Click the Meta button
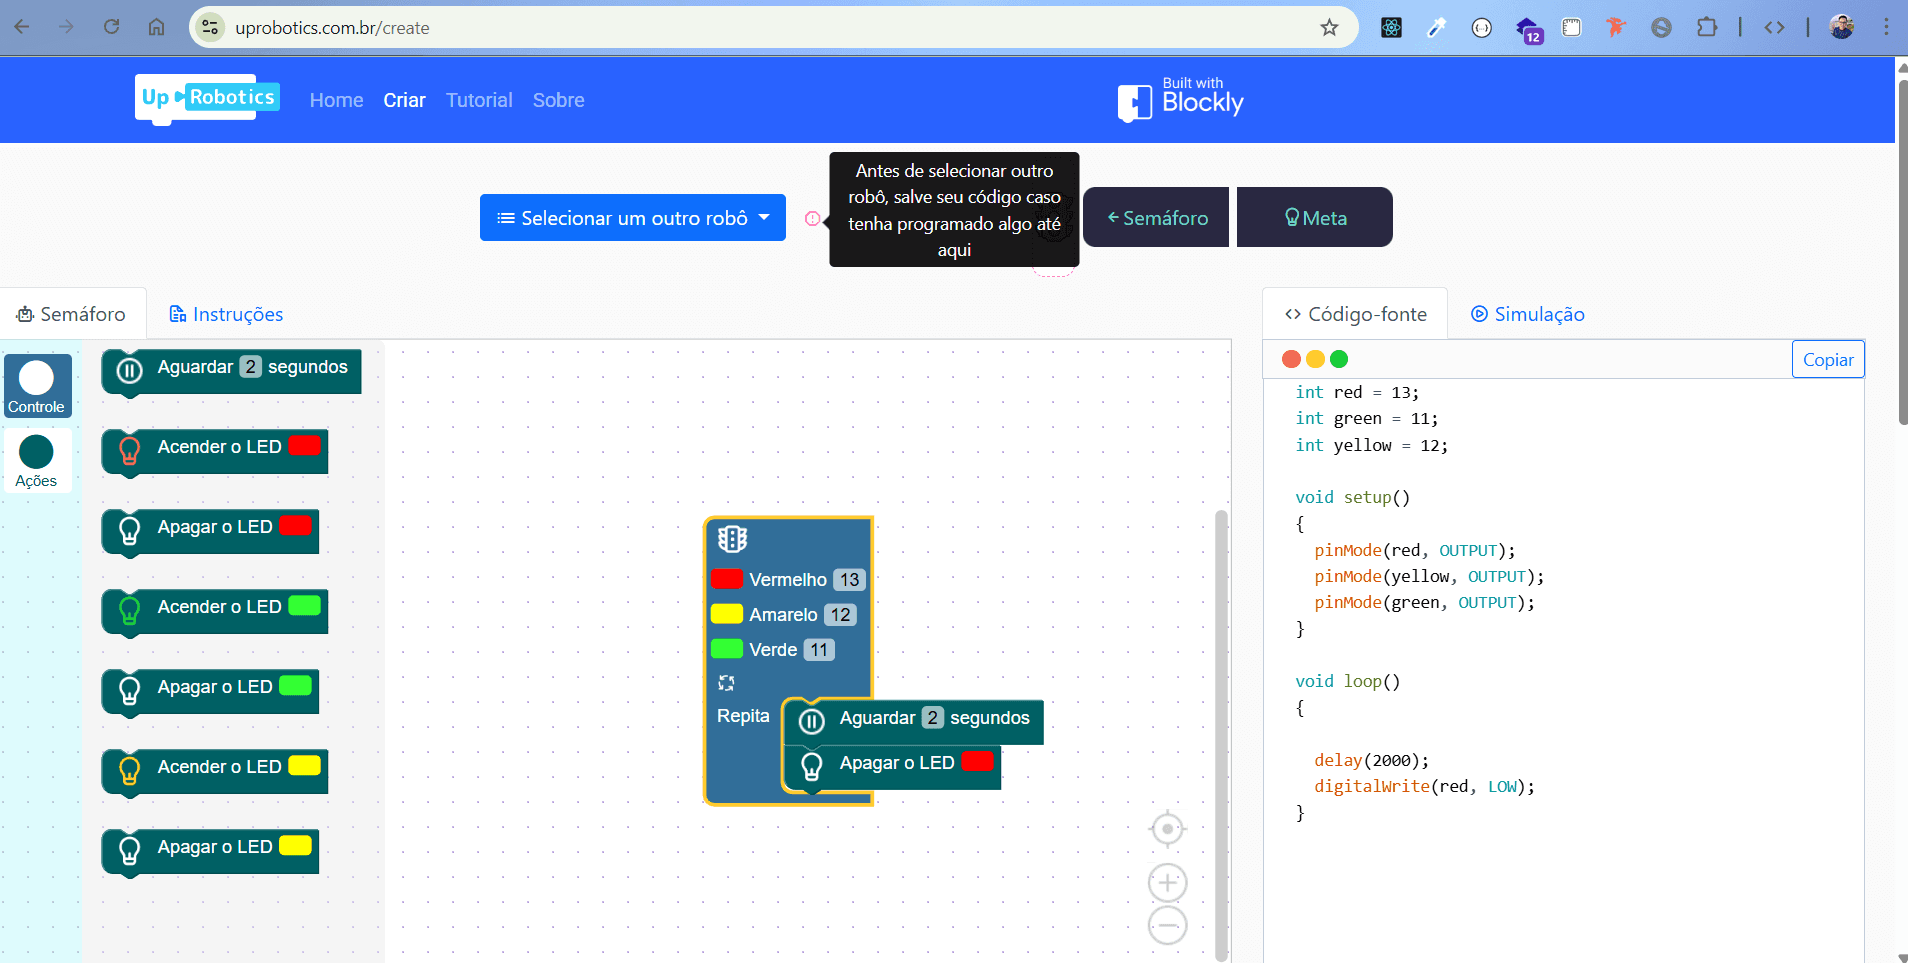 coord(1314,218)
